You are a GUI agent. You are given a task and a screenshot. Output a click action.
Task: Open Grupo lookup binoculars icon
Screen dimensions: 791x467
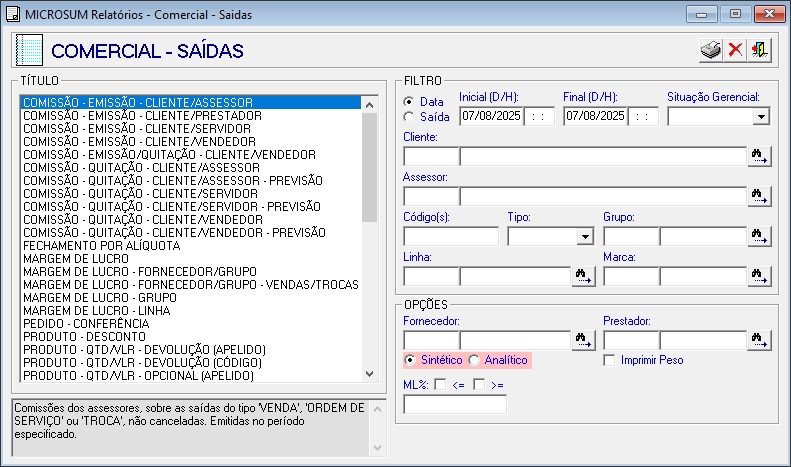759,236
